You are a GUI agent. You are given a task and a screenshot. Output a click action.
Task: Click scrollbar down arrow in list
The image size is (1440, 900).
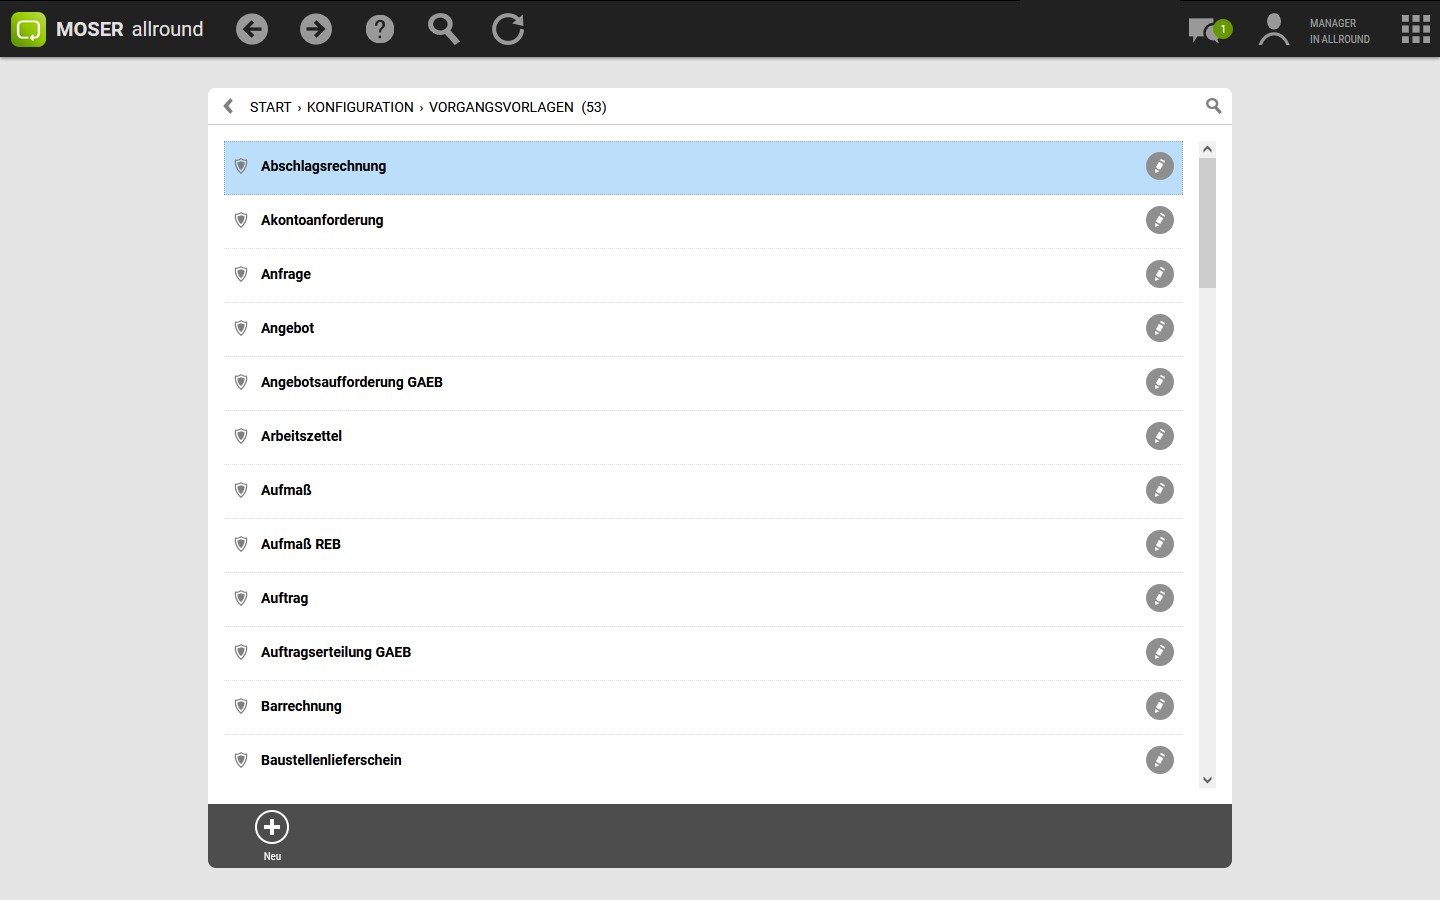pos(1207,780)
